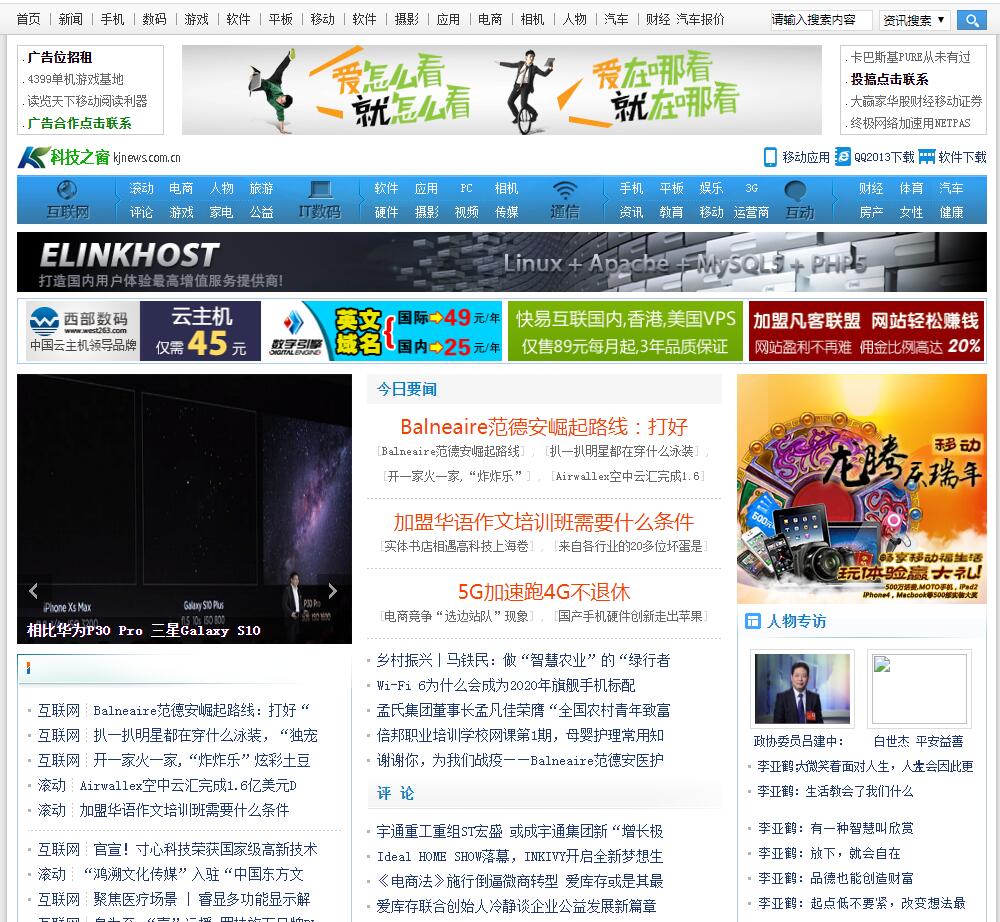Open 电商 in top menu
1000x922 pixels.
click(490, 20)
